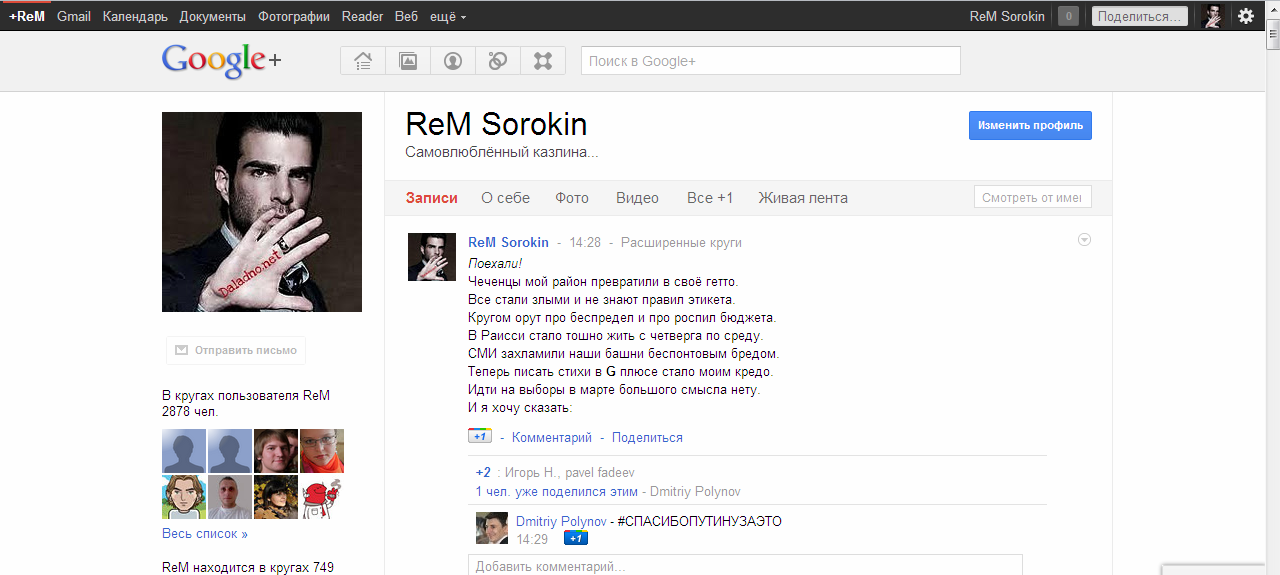Open the Circles icon
Image resolution: width=1280 pixels, height=575 pixels.
(x=498, y=61)
